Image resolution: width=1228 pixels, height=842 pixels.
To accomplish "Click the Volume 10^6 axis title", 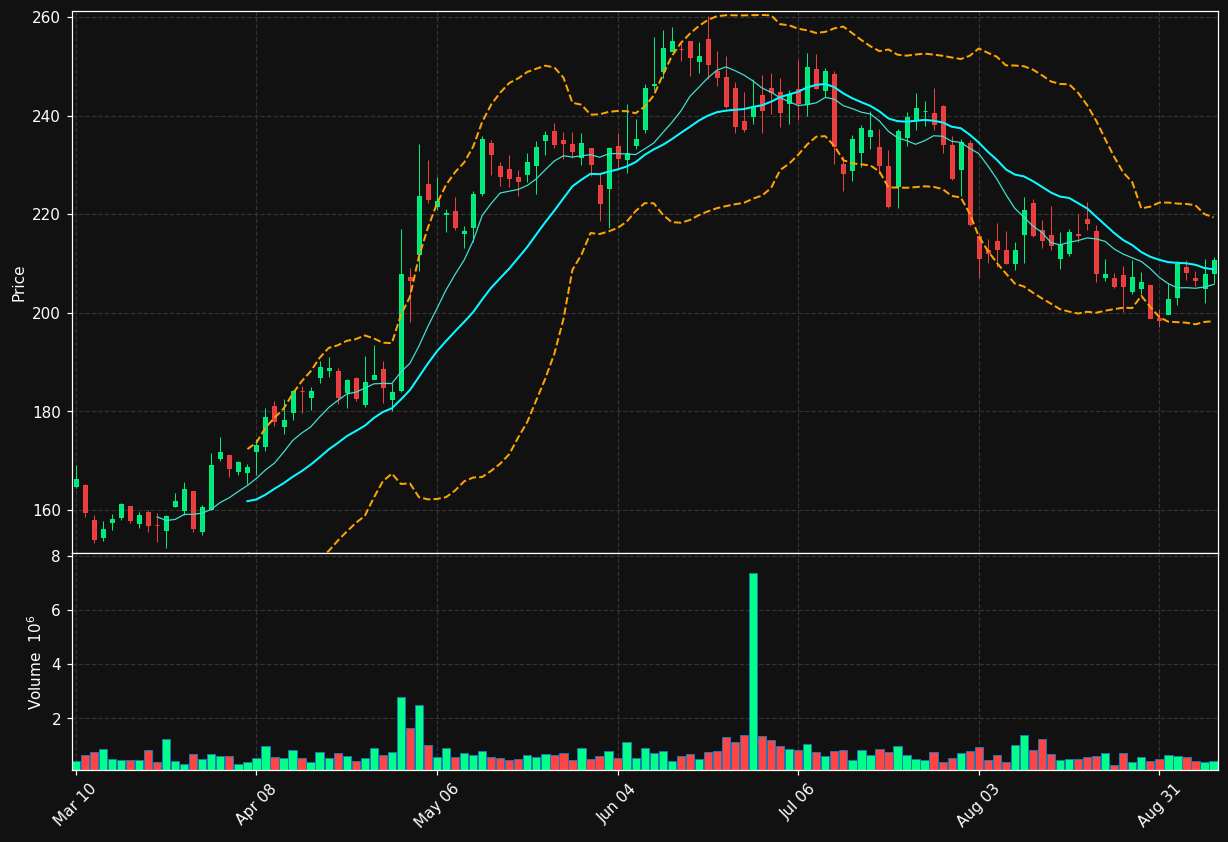I will point(35,662).
